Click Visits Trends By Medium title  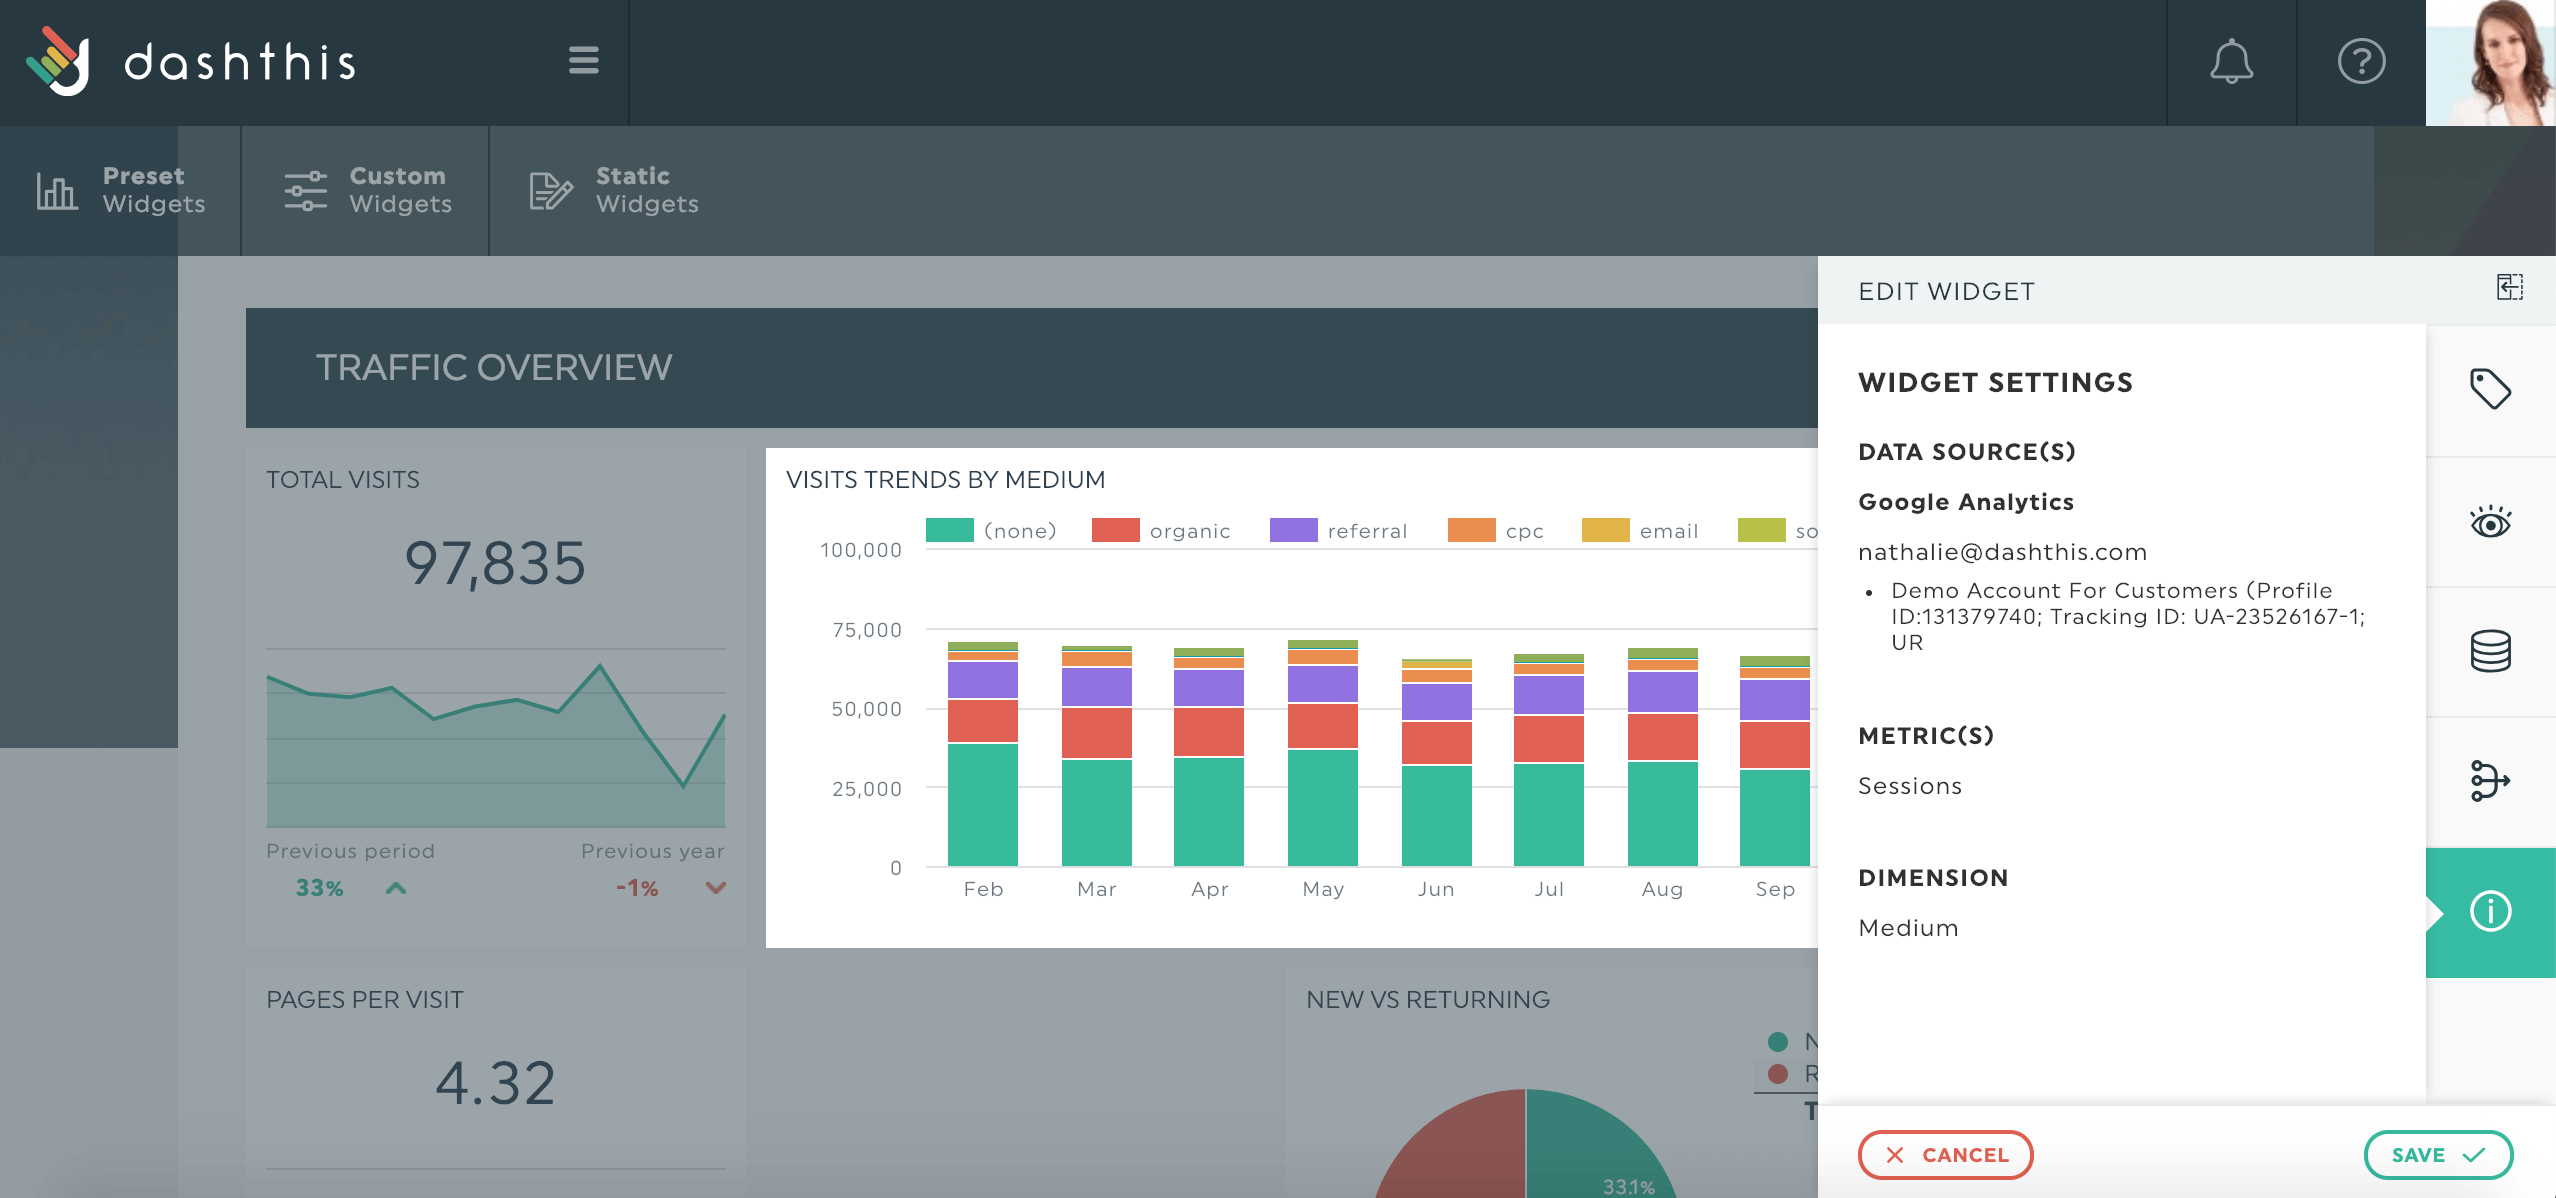click(x=945, y=480)
